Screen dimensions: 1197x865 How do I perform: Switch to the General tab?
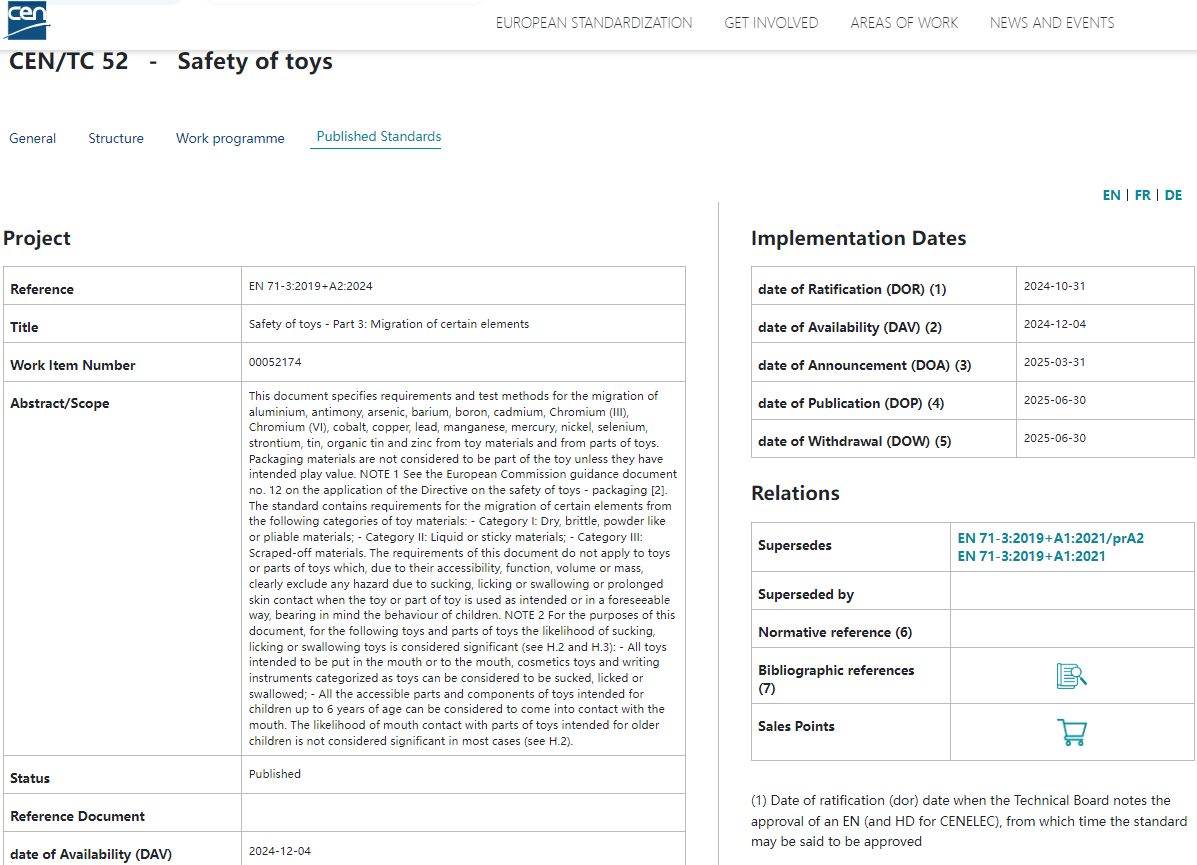[33, 138]
